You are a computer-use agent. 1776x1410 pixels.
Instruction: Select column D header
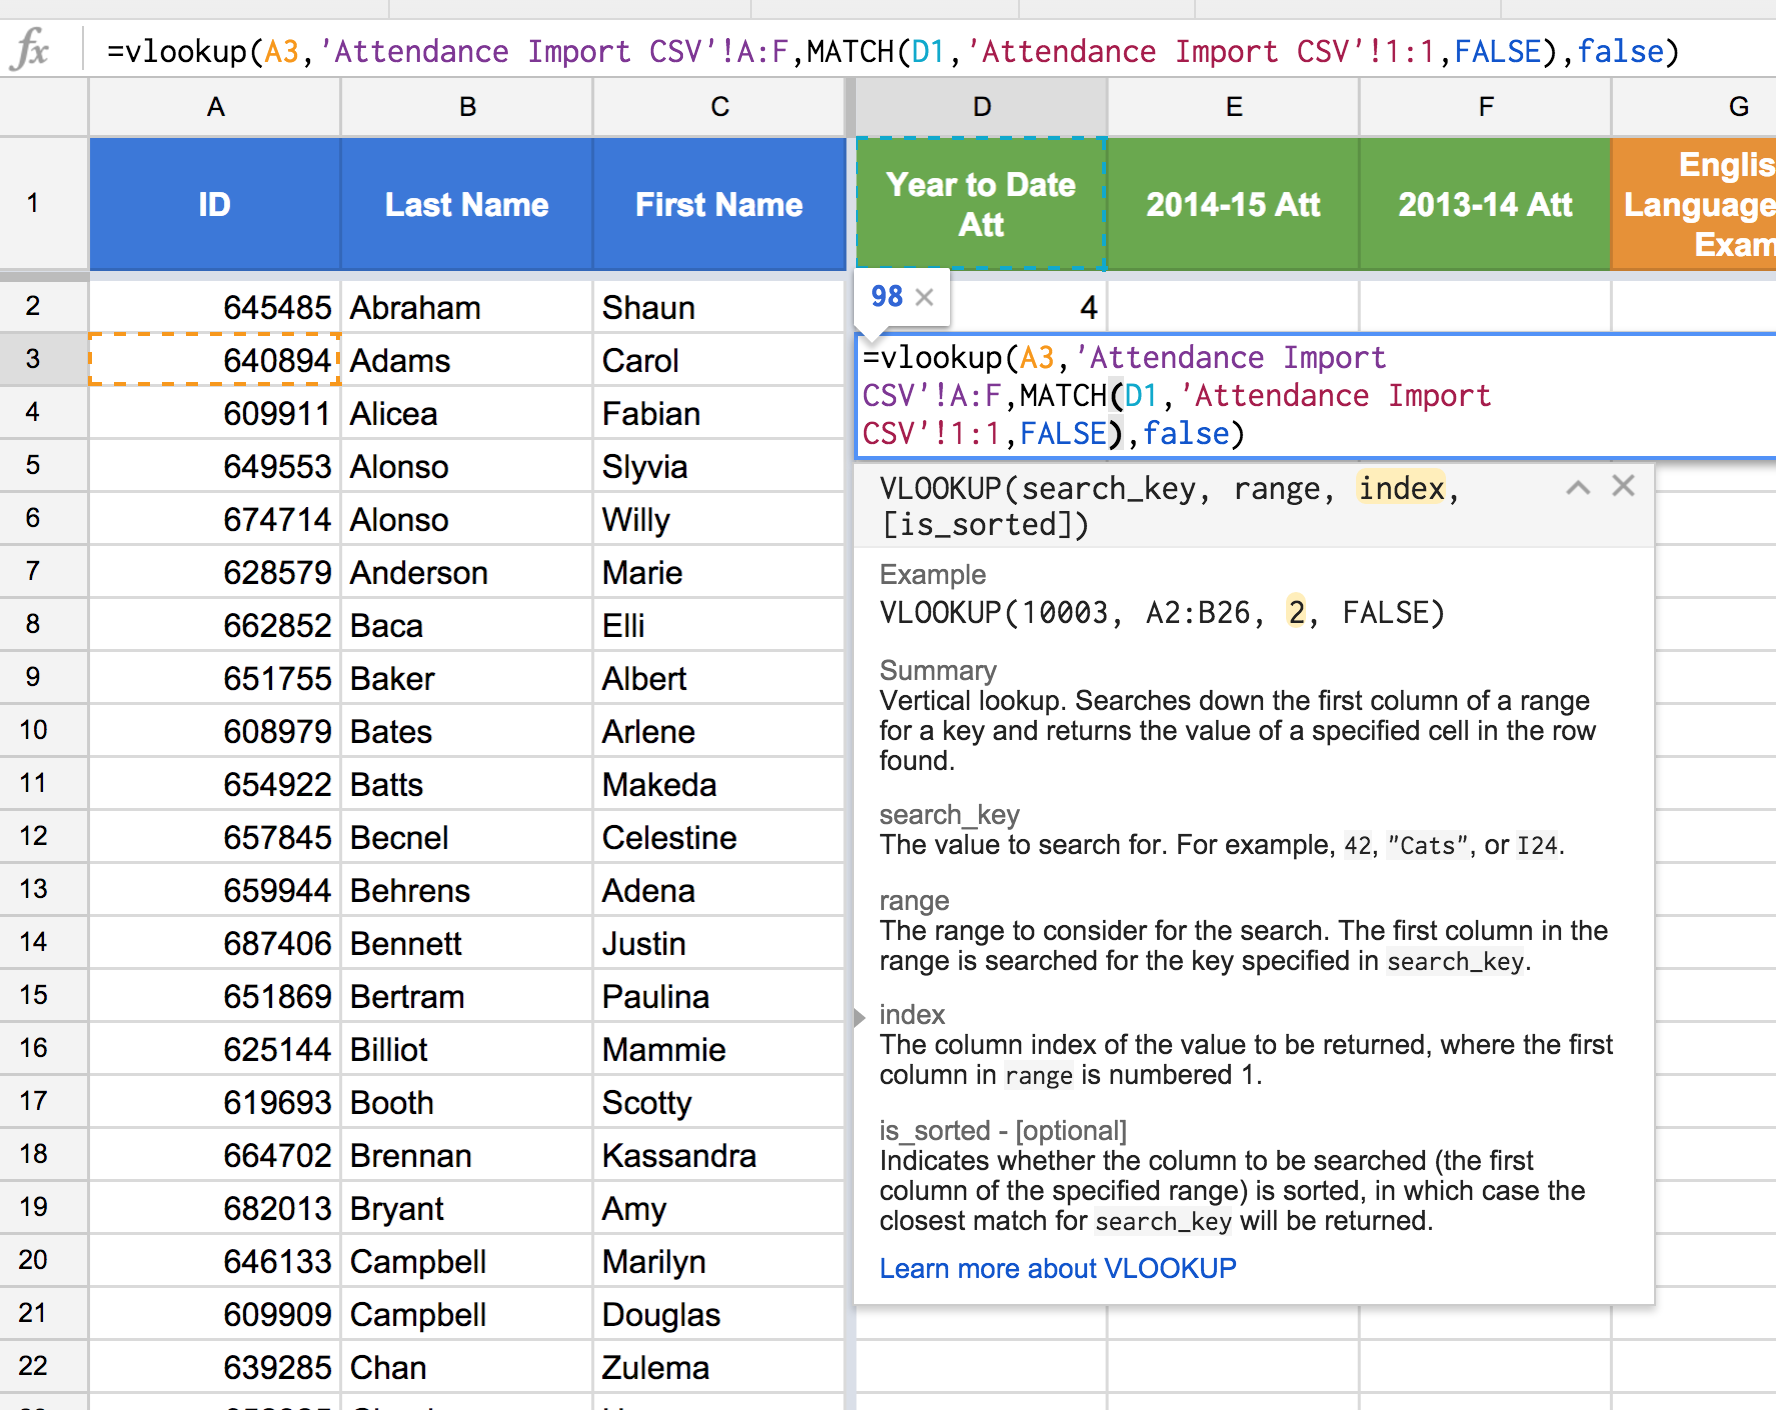coord(982,107)
